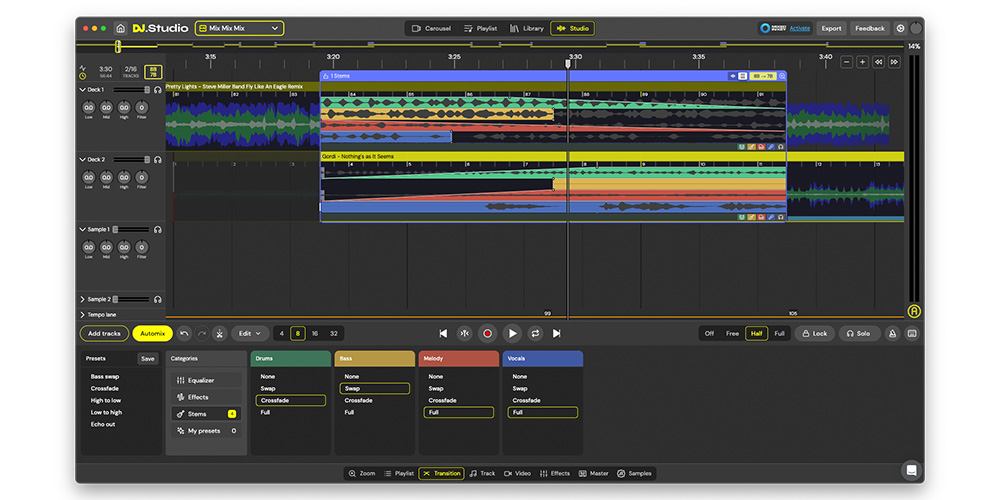Click the zoom-in plus icon on timeline
This screenshot has height=500, width=1000.
tap(862, 62)
